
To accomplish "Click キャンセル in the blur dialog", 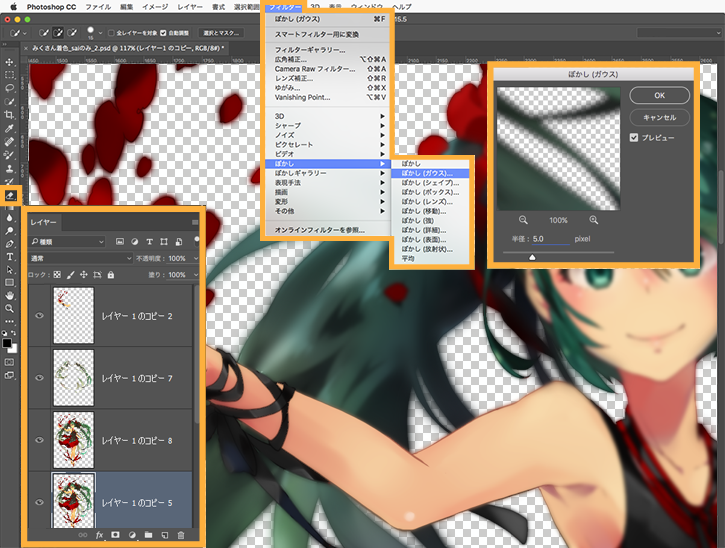I will [659, 117].
